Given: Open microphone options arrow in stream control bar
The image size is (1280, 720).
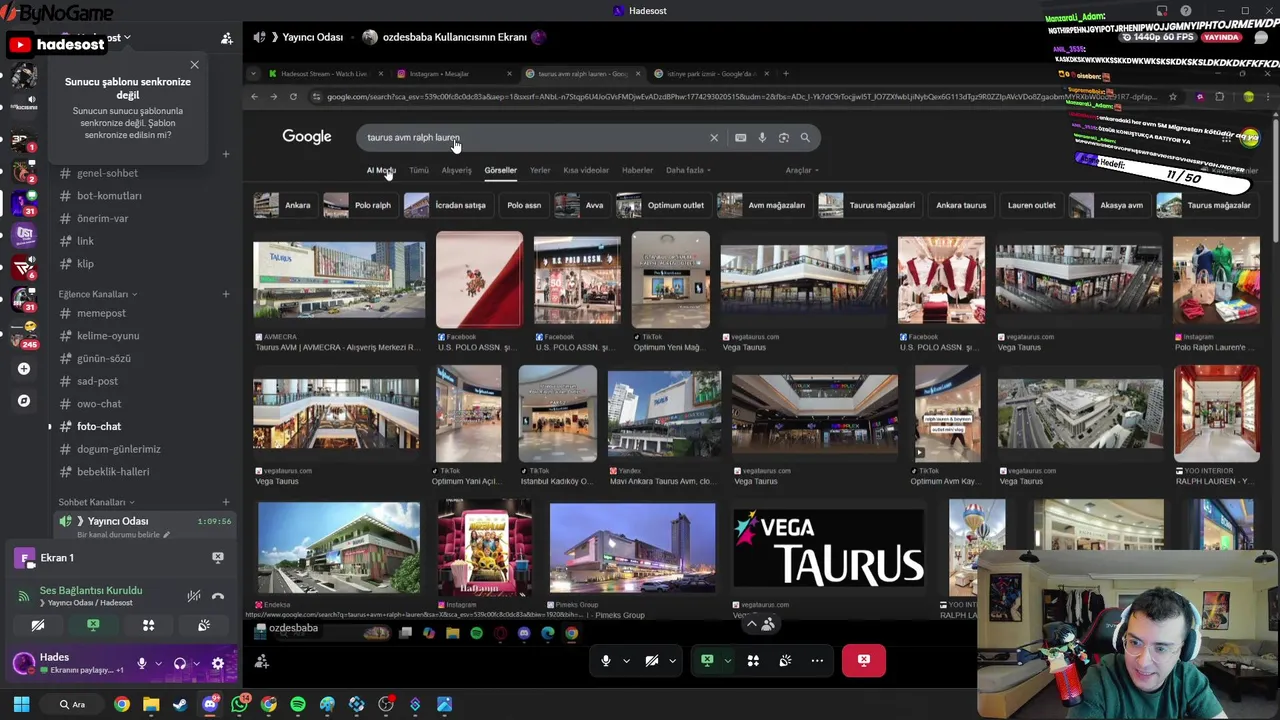Looking at the screenshot, I should pyautogui.click(x=626, y=660).
